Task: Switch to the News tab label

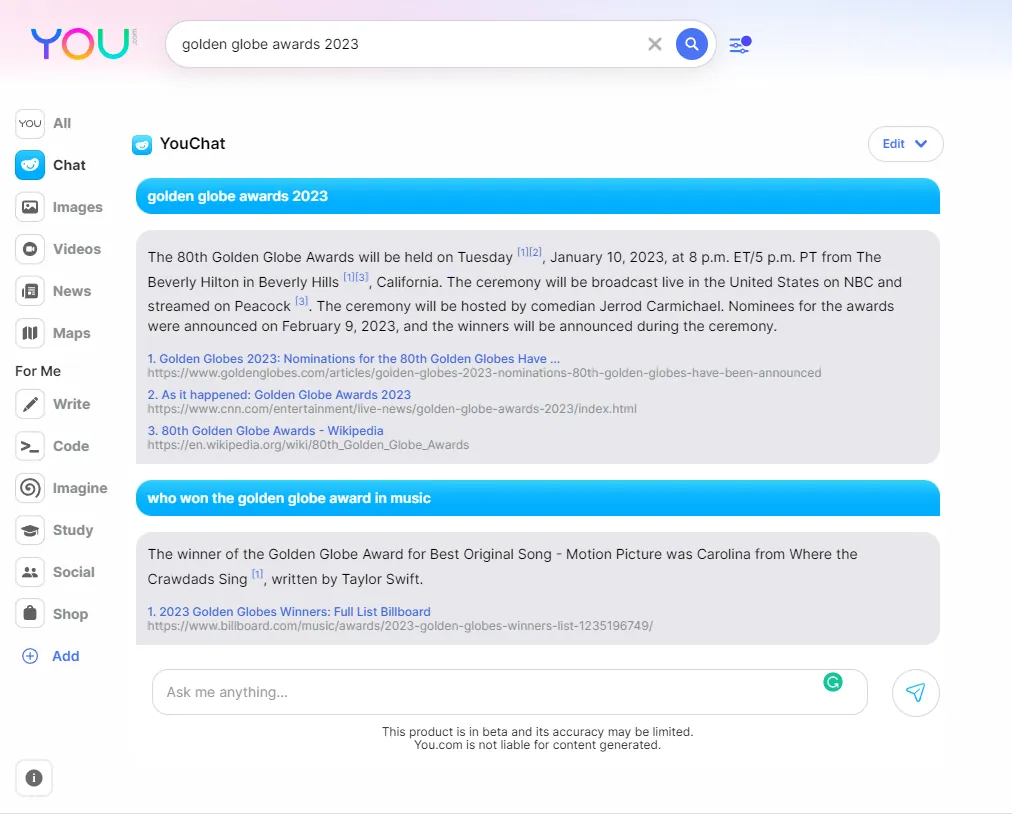Action: click(x=72, y=291)
